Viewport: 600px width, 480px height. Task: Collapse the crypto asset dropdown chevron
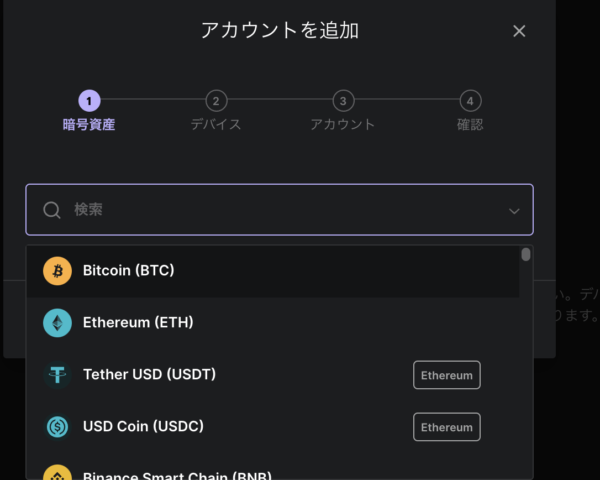pyautogui.click(x=514, y=211)
